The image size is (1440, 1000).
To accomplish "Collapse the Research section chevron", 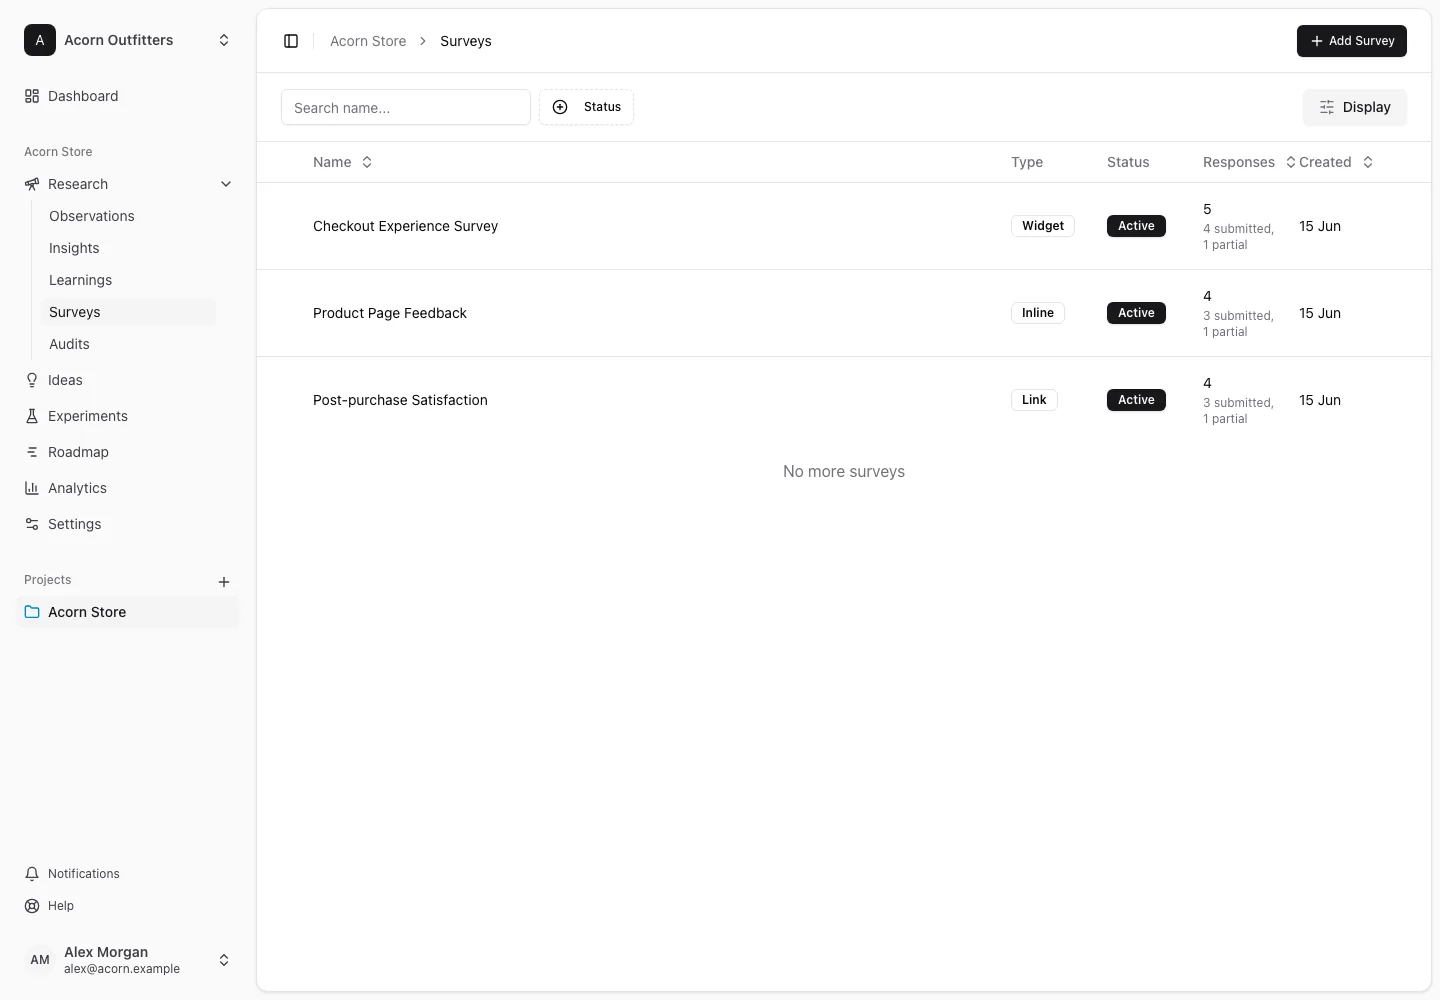I will click(x=226, y=184).
